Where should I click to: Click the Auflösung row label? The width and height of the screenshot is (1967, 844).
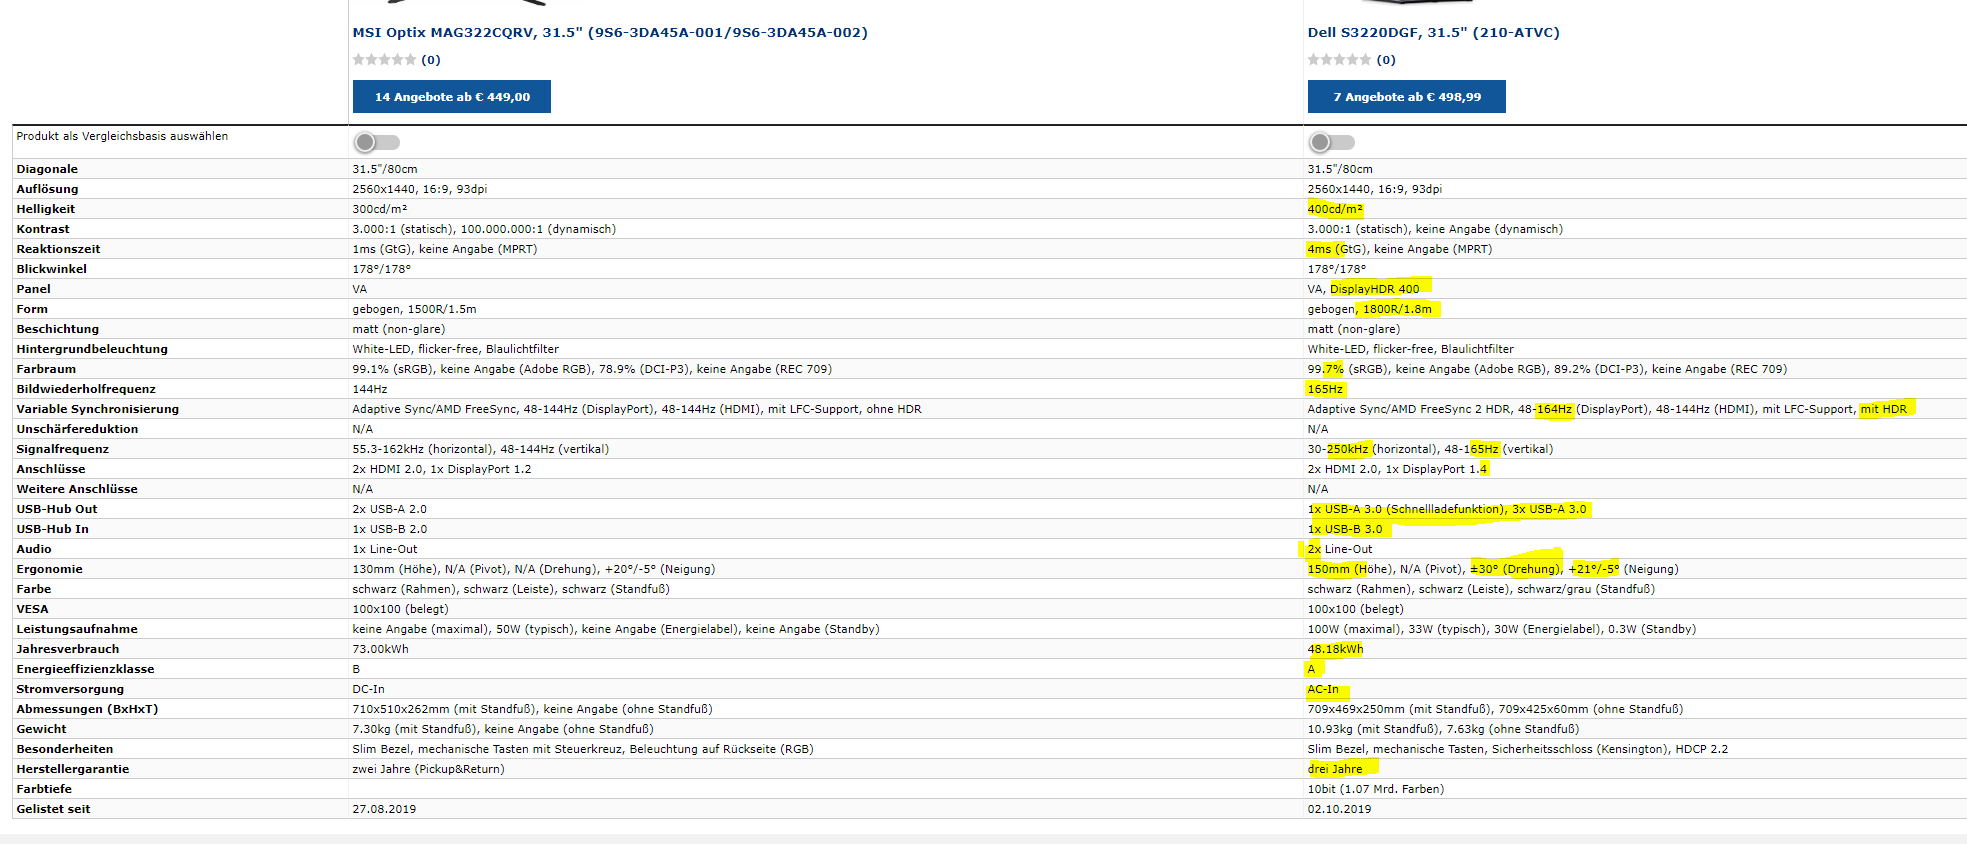coord(47,189)
